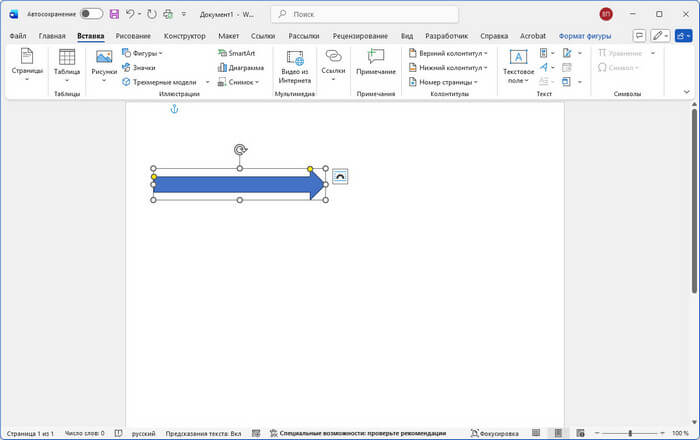Add a comment with Примечание button
Viewport: 700px width, 440px height.
(375, 64)
